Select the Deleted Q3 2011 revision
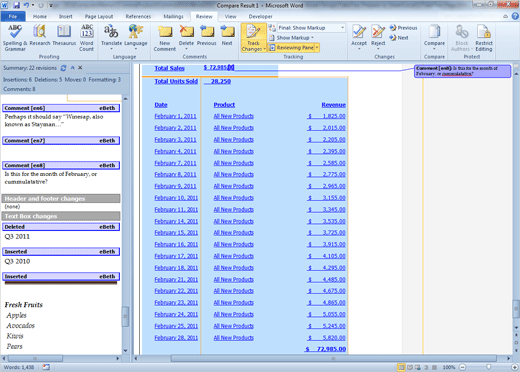This screenshot has height=372, width=520. 61,227
